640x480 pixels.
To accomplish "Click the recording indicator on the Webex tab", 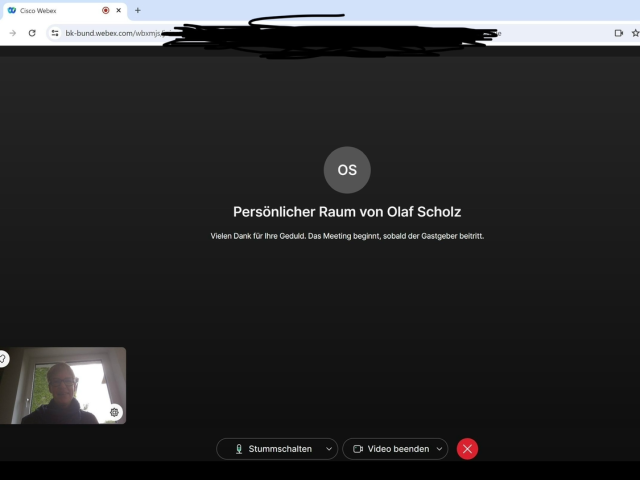I will [106, 11].
